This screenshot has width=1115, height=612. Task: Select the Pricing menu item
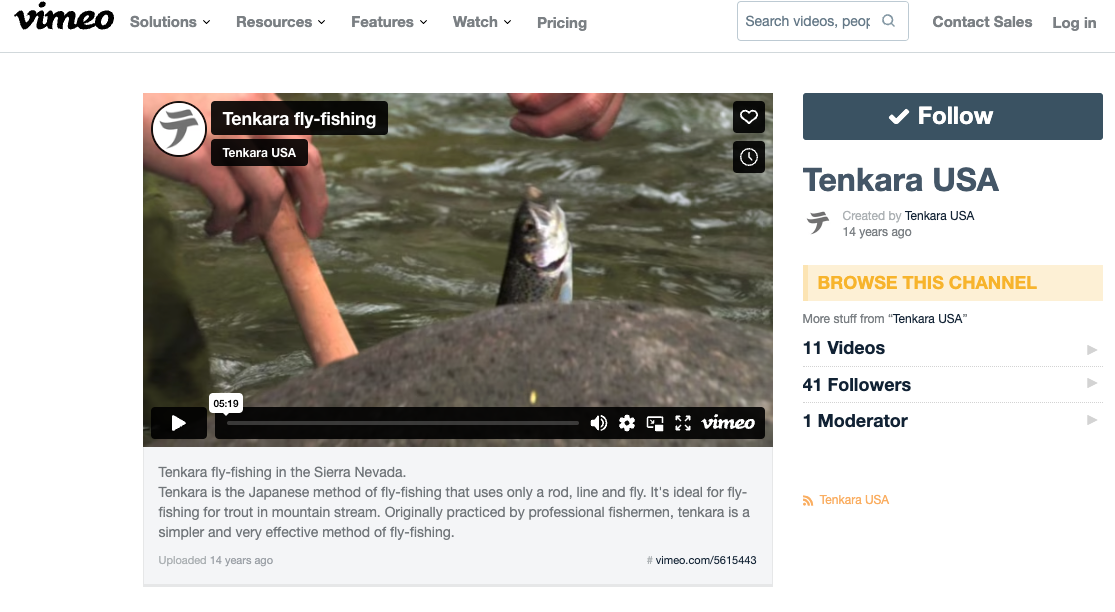pos(561,22)
